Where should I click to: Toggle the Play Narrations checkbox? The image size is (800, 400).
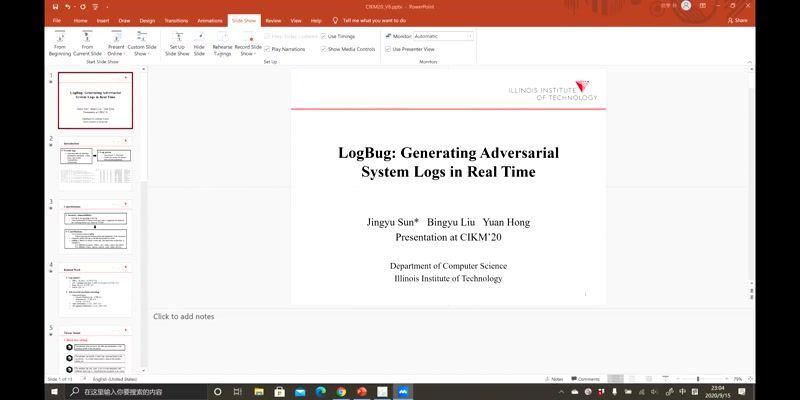pyautogui.click(x=268, y=49)
